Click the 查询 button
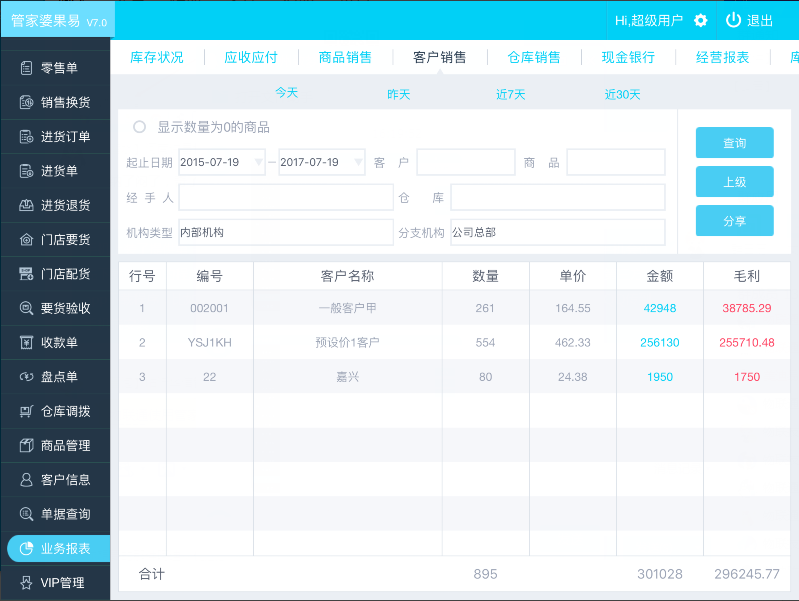Screen dimensions: 799x601 (x=734, y=143)
